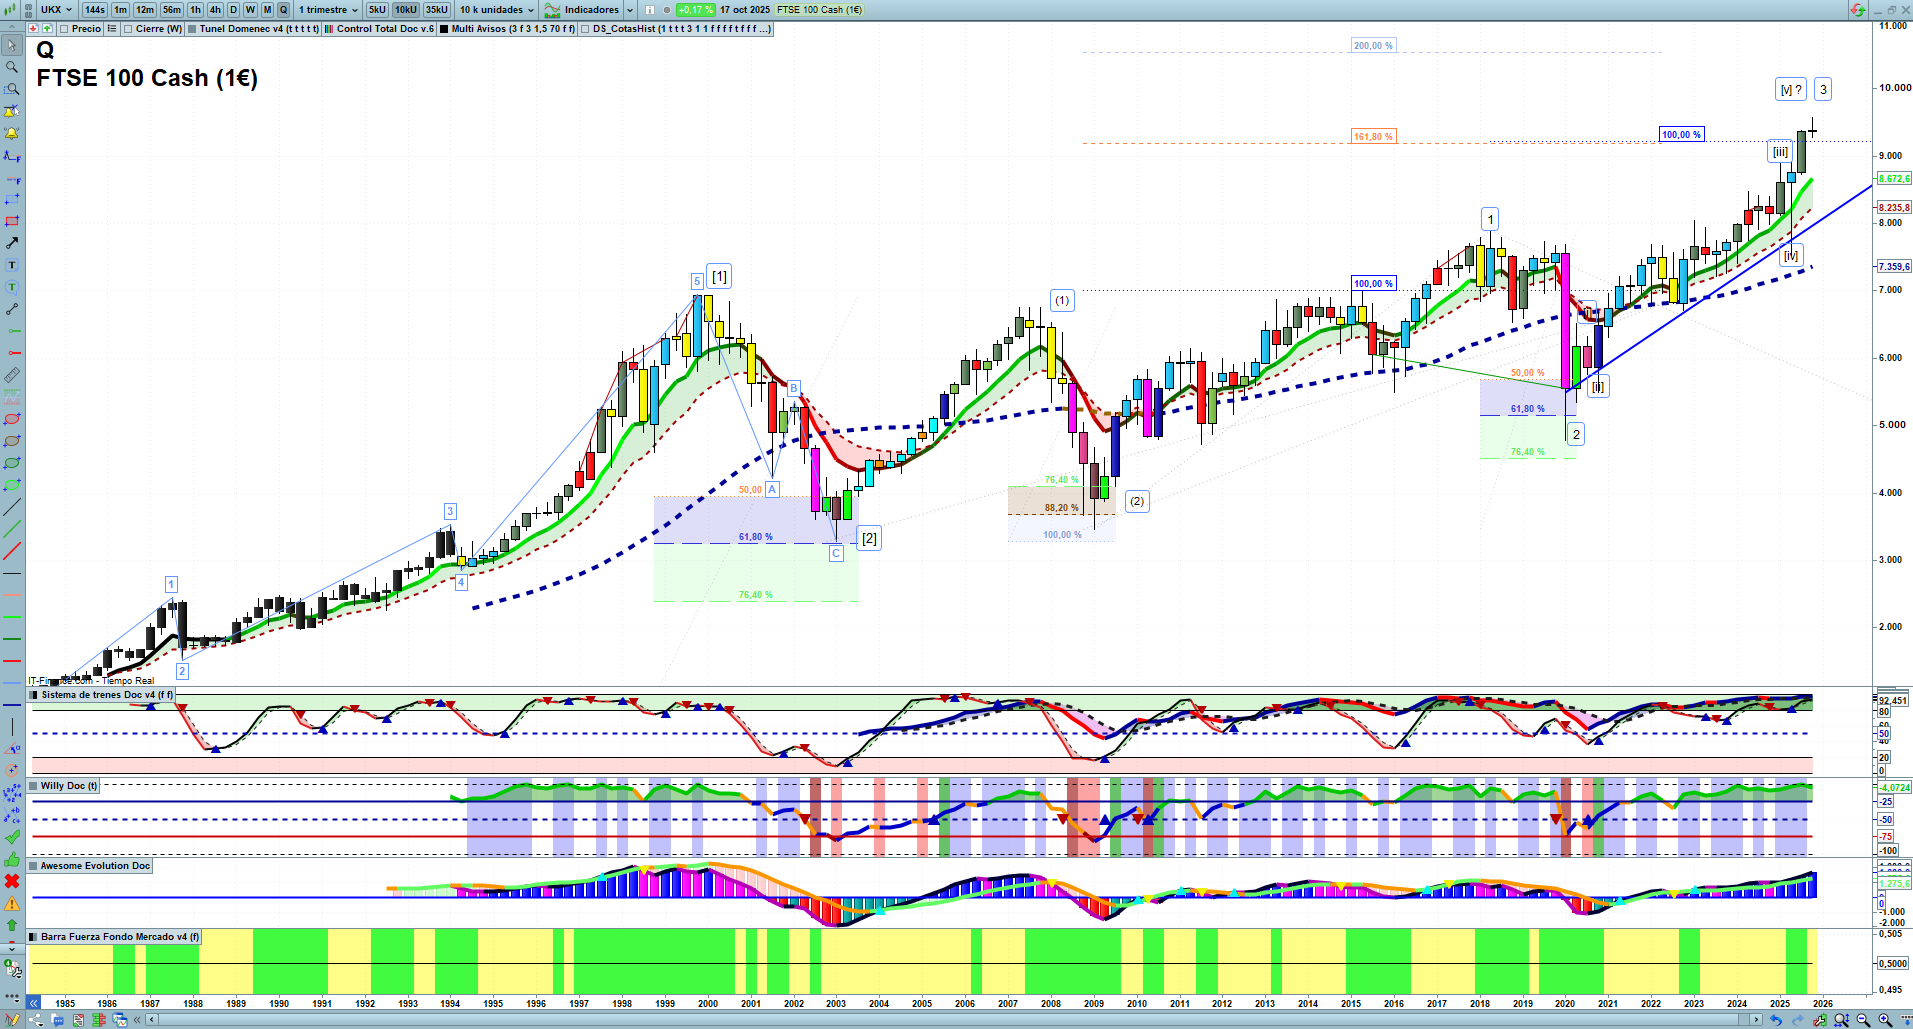Toggle the Cierre (W) checkbox

click(128, 29)
